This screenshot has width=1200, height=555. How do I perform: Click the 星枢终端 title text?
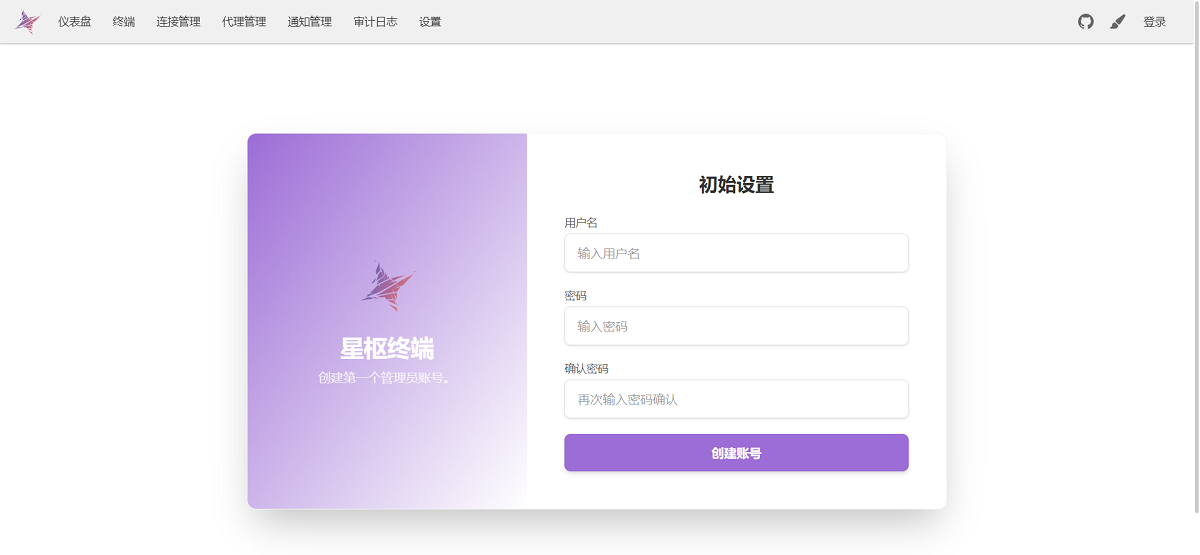tap(387, 349)
